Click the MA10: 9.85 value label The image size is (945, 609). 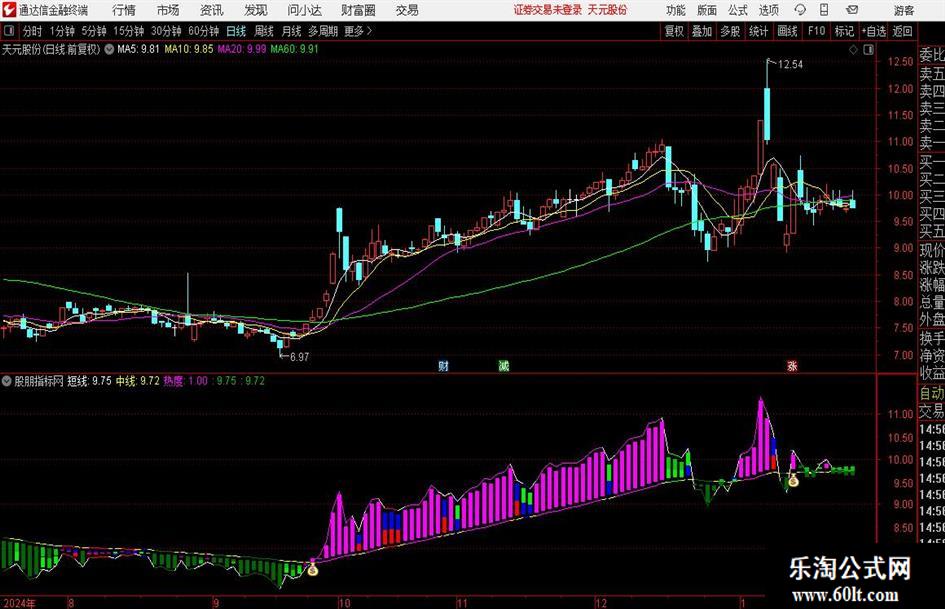189,49
